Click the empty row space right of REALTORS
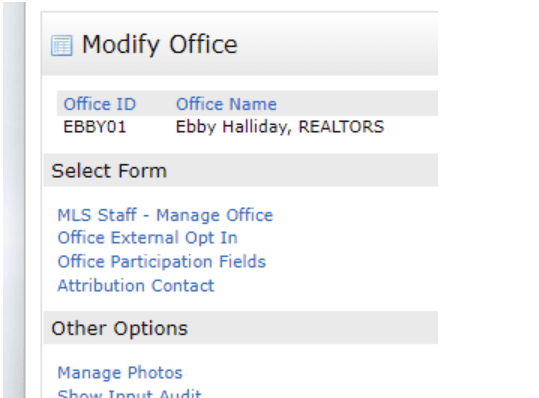Viewport: 539px width, 398px height. (x=411, y=127)
